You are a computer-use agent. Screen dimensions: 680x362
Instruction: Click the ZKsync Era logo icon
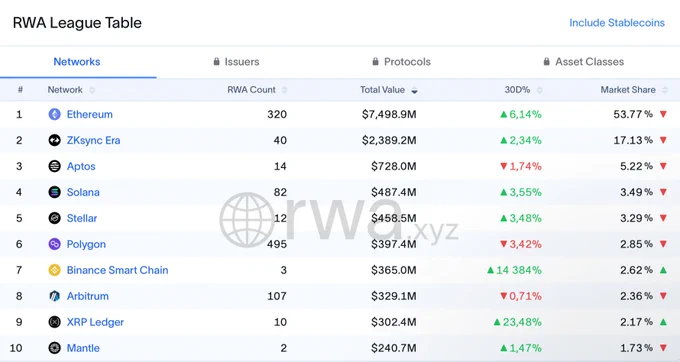coord(54,140)
